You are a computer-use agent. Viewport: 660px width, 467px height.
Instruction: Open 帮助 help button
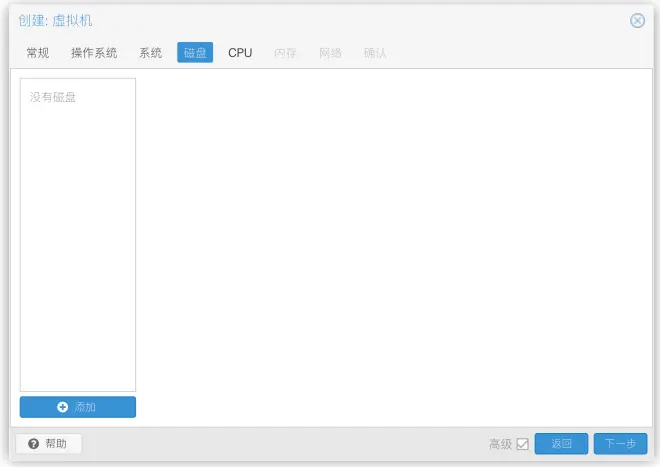click(x=48, y=443)
